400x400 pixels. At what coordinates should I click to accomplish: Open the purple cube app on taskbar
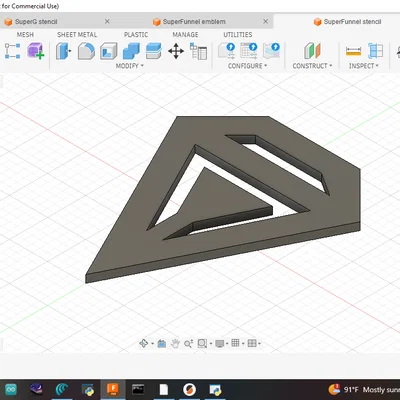[36, 389]
